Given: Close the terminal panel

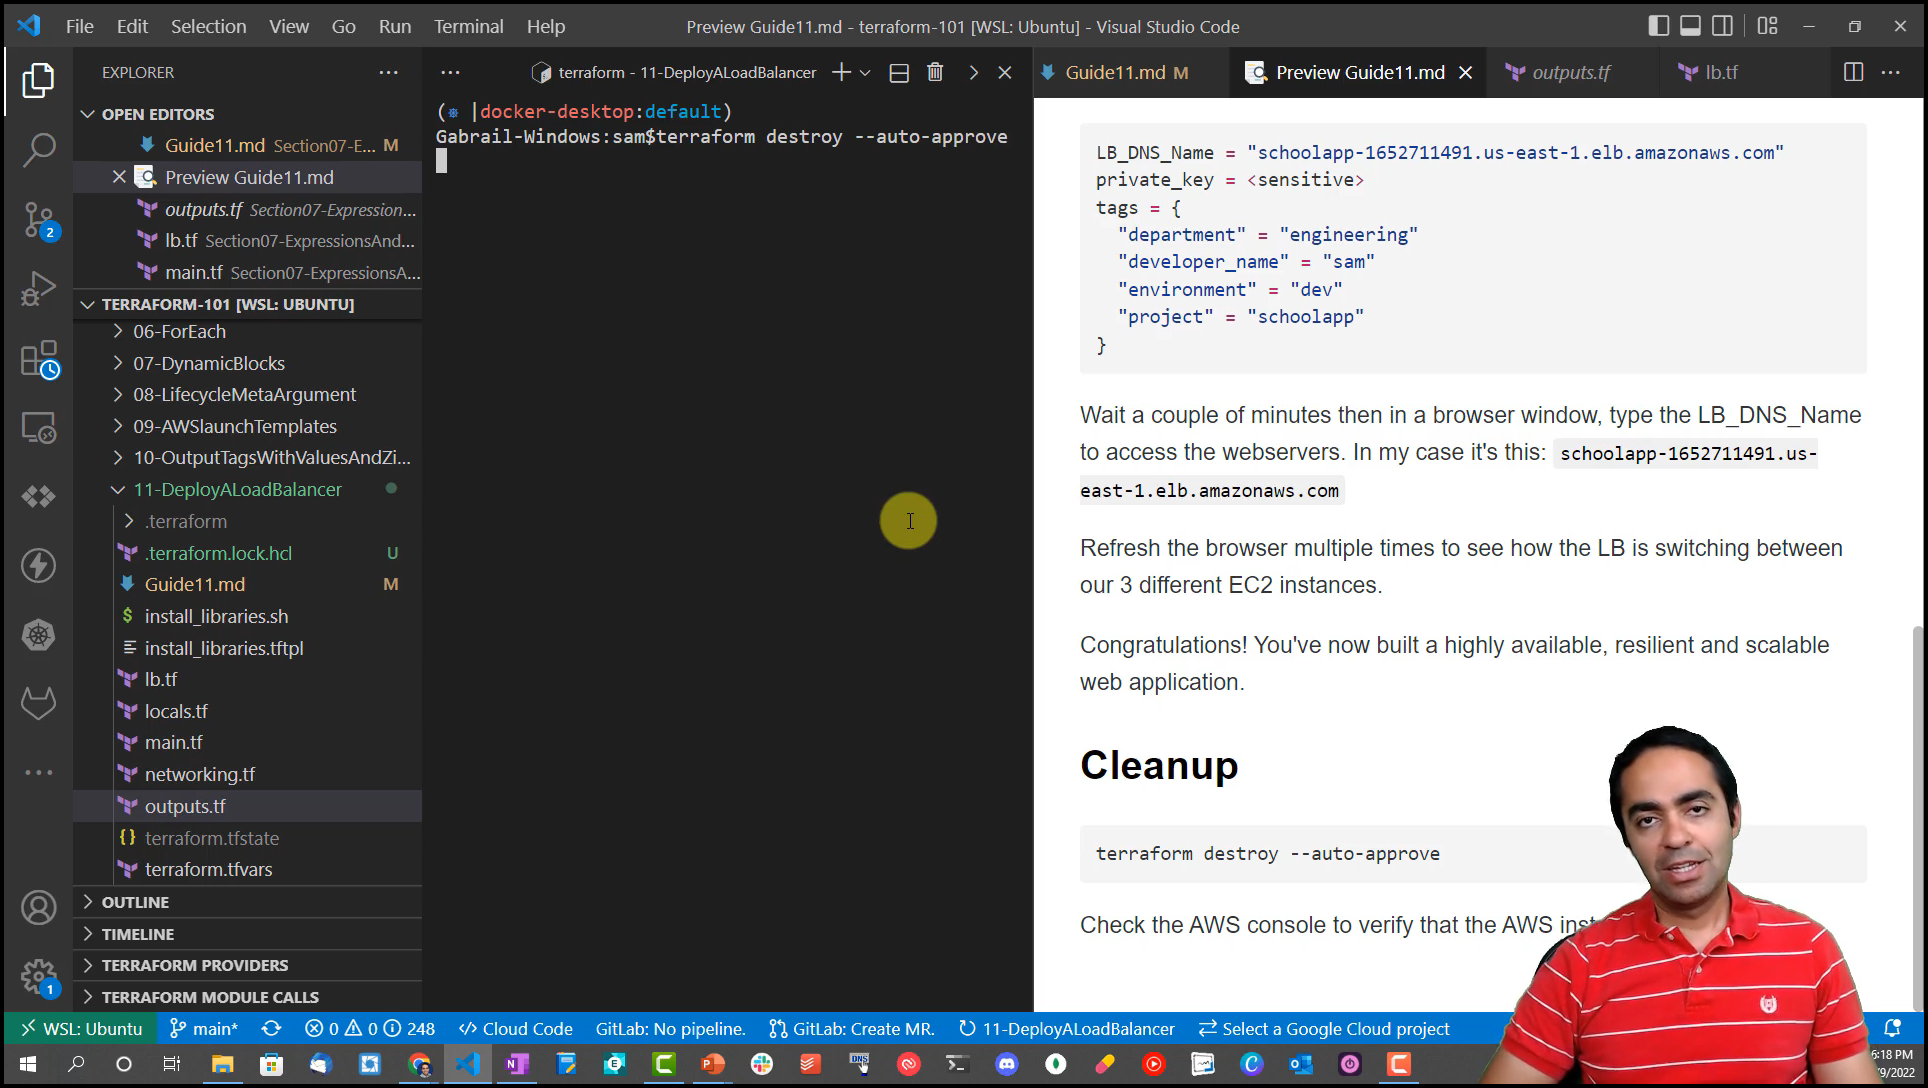Looking at the screenshot, I should pos(1005,72).
